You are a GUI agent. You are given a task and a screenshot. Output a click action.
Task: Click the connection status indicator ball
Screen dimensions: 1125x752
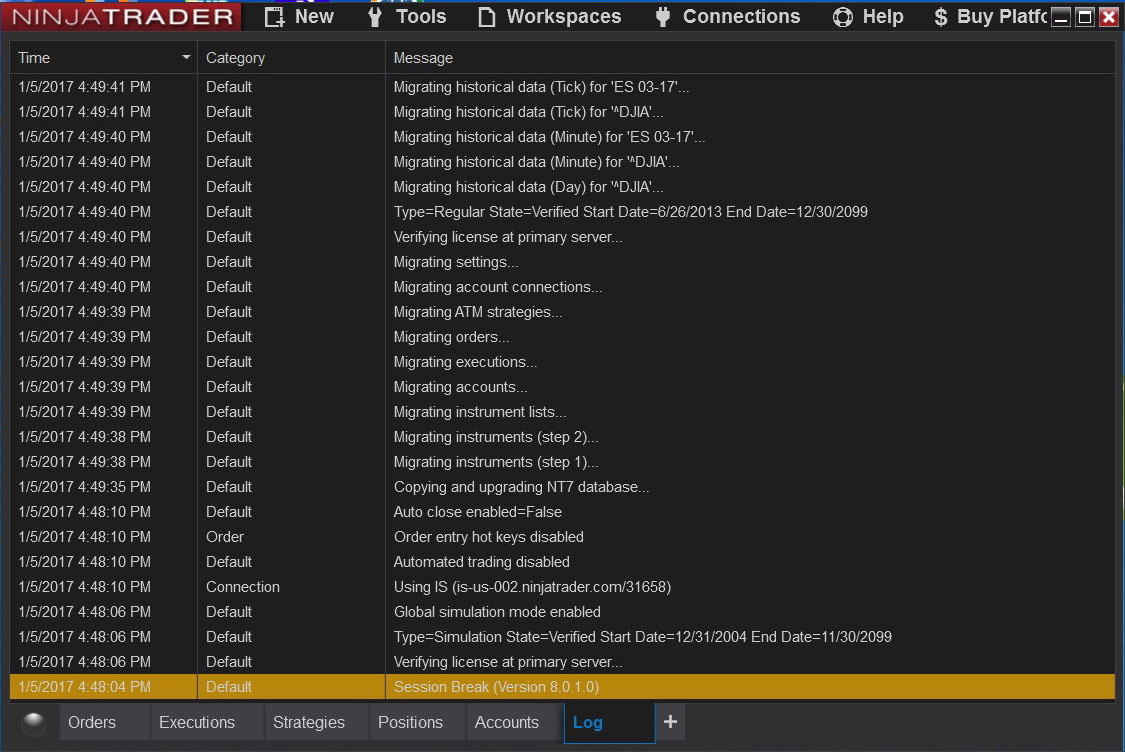click(33, 723)
